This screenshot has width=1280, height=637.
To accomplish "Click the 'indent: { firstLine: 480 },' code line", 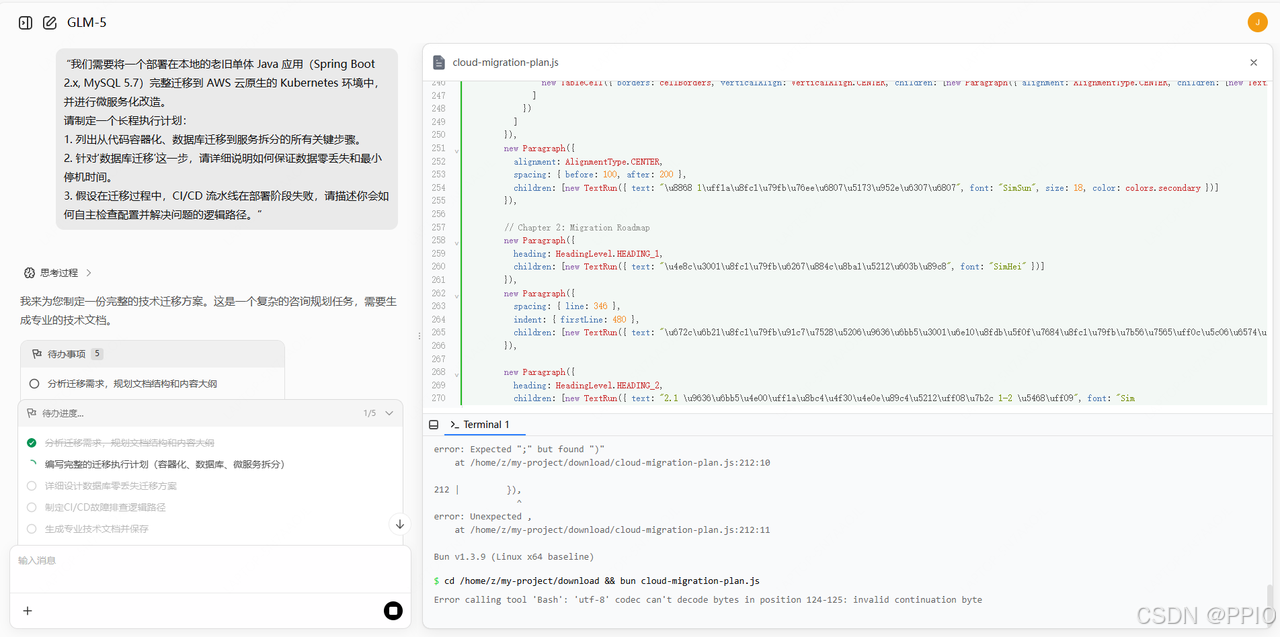I will [x=575, y=319].
